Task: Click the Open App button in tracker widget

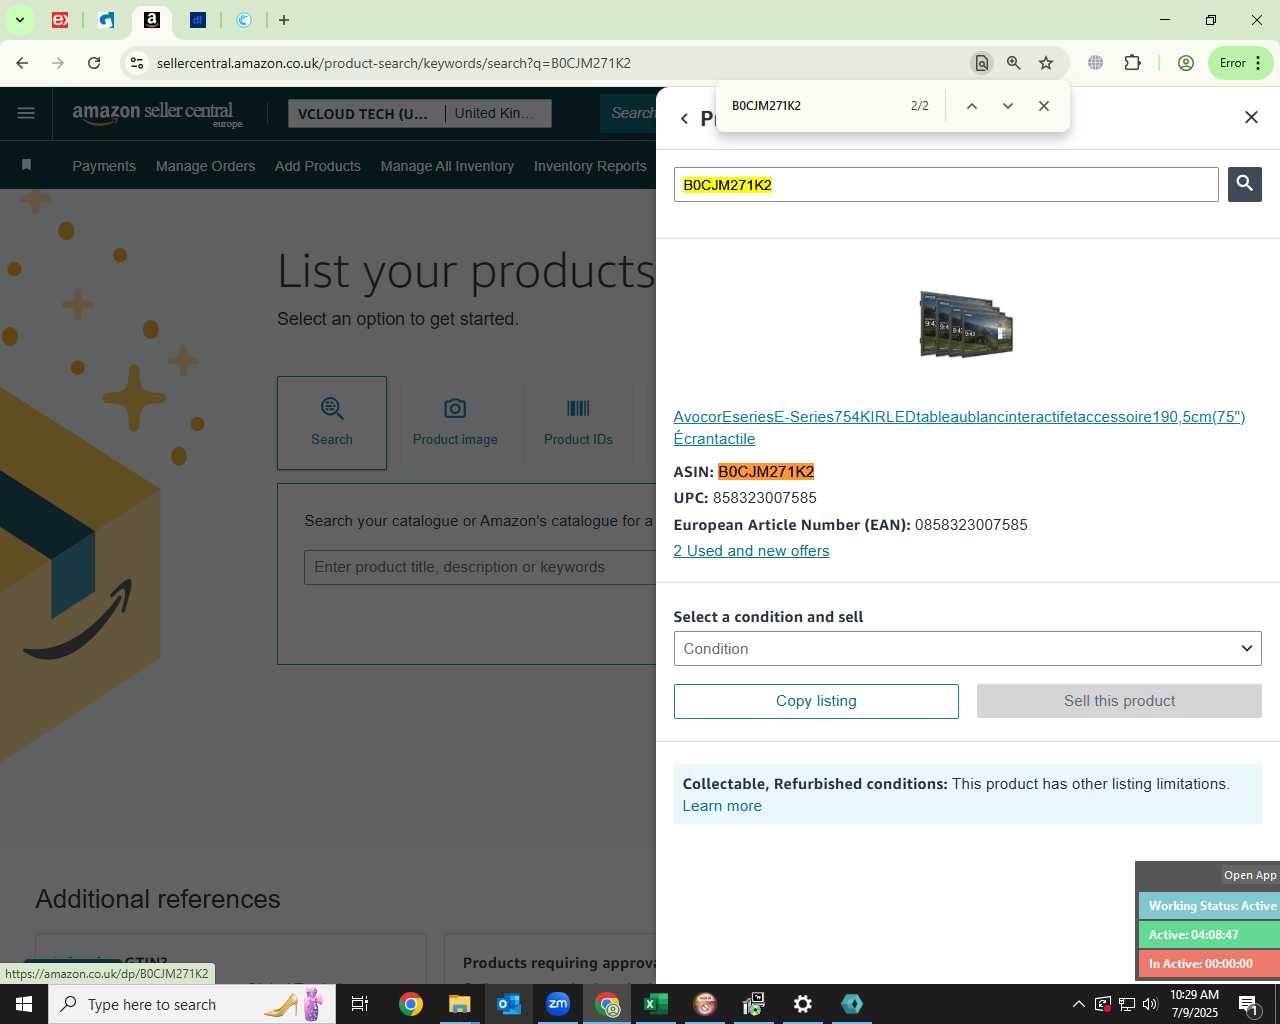Action: 1250,875
